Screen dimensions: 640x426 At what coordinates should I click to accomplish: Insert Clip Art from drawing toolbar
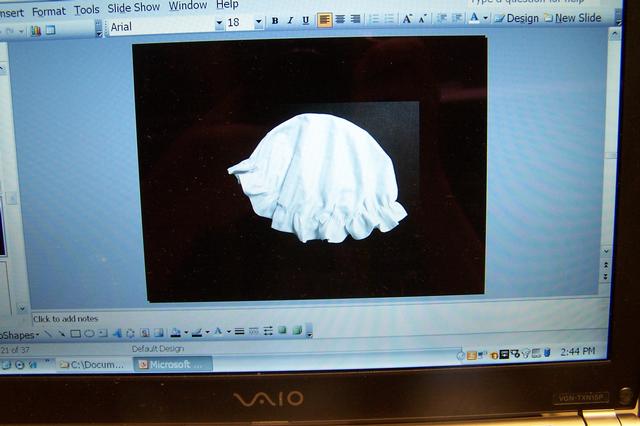(x=144, y=333)
